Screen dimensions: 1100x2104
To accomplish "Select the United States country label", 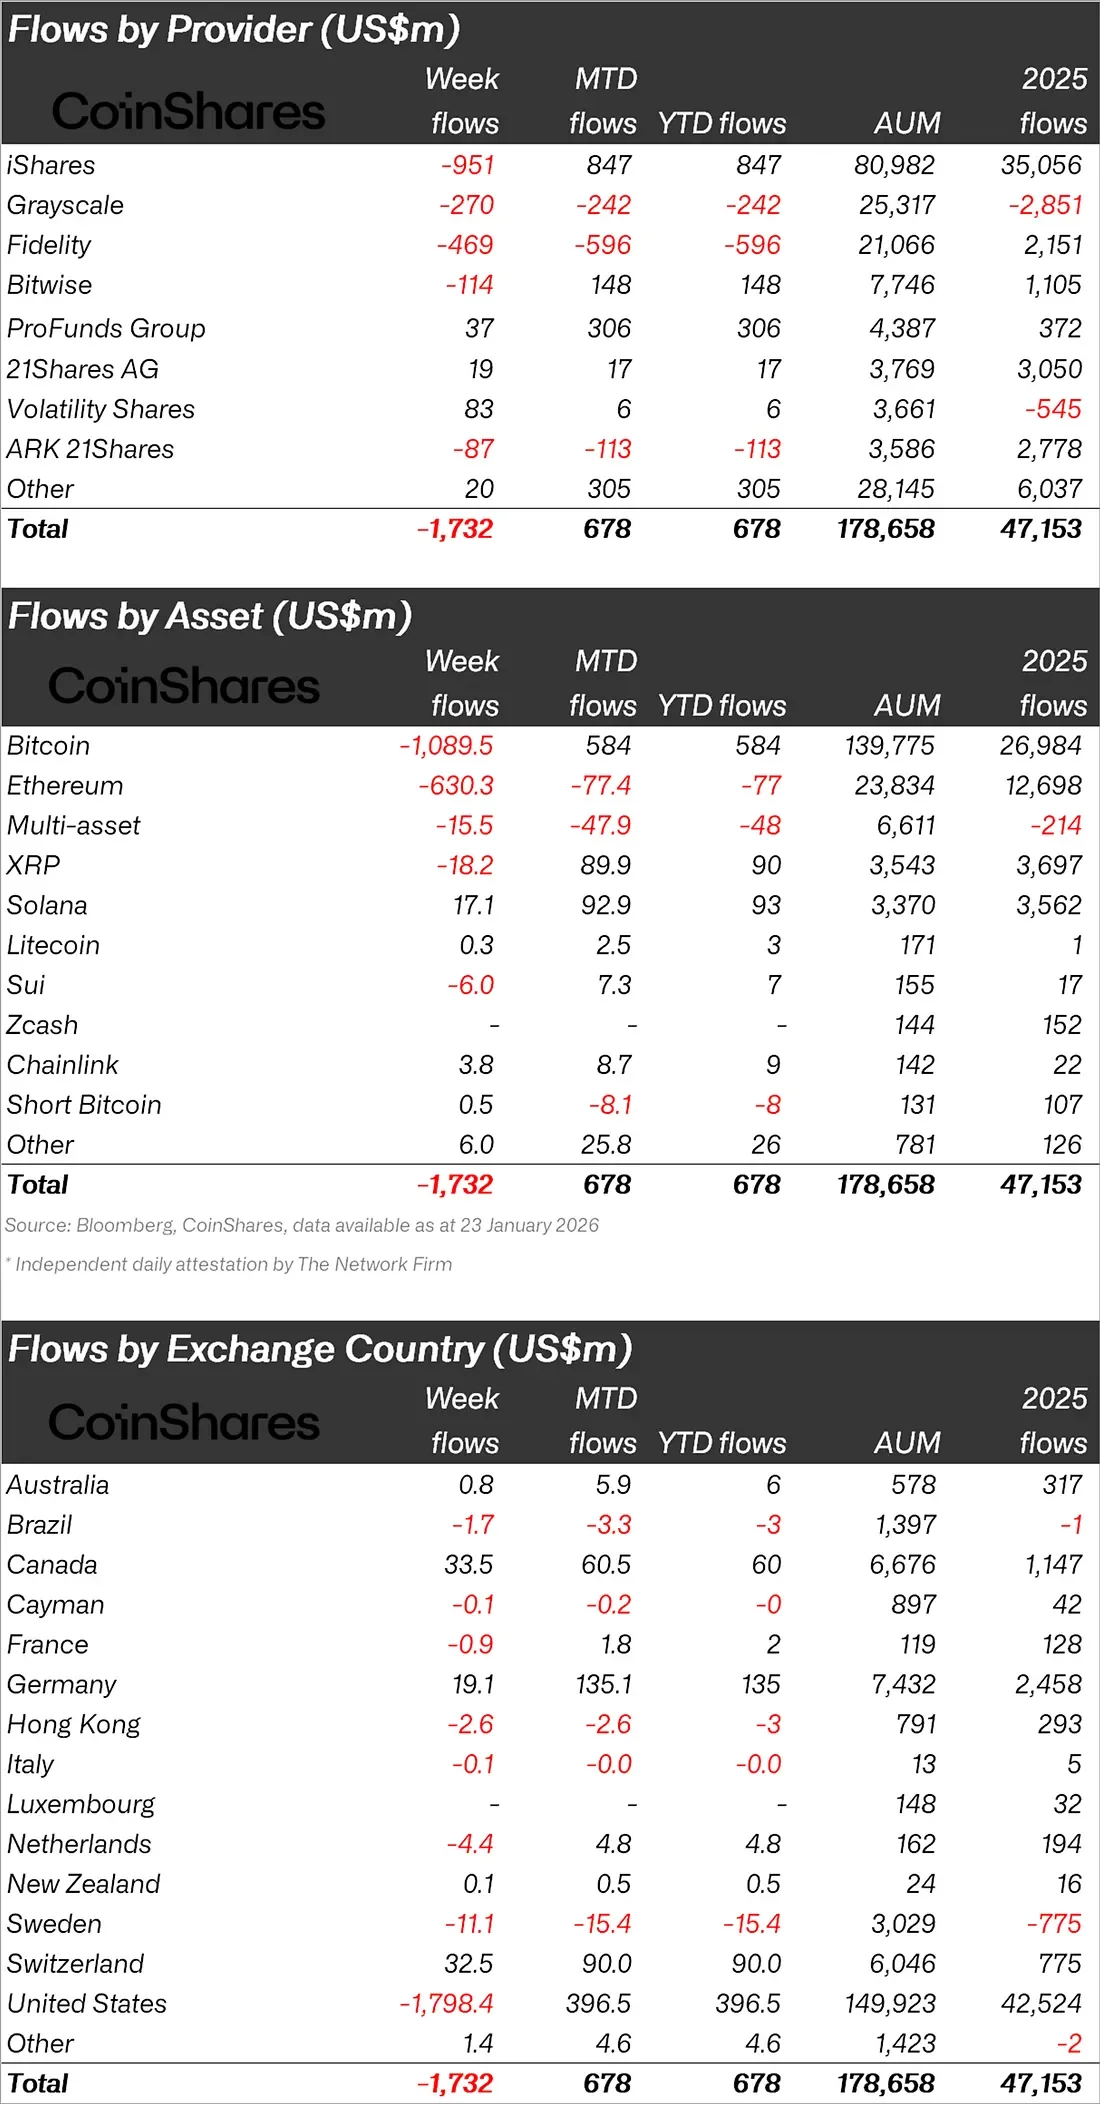I will pos(87,2004).
